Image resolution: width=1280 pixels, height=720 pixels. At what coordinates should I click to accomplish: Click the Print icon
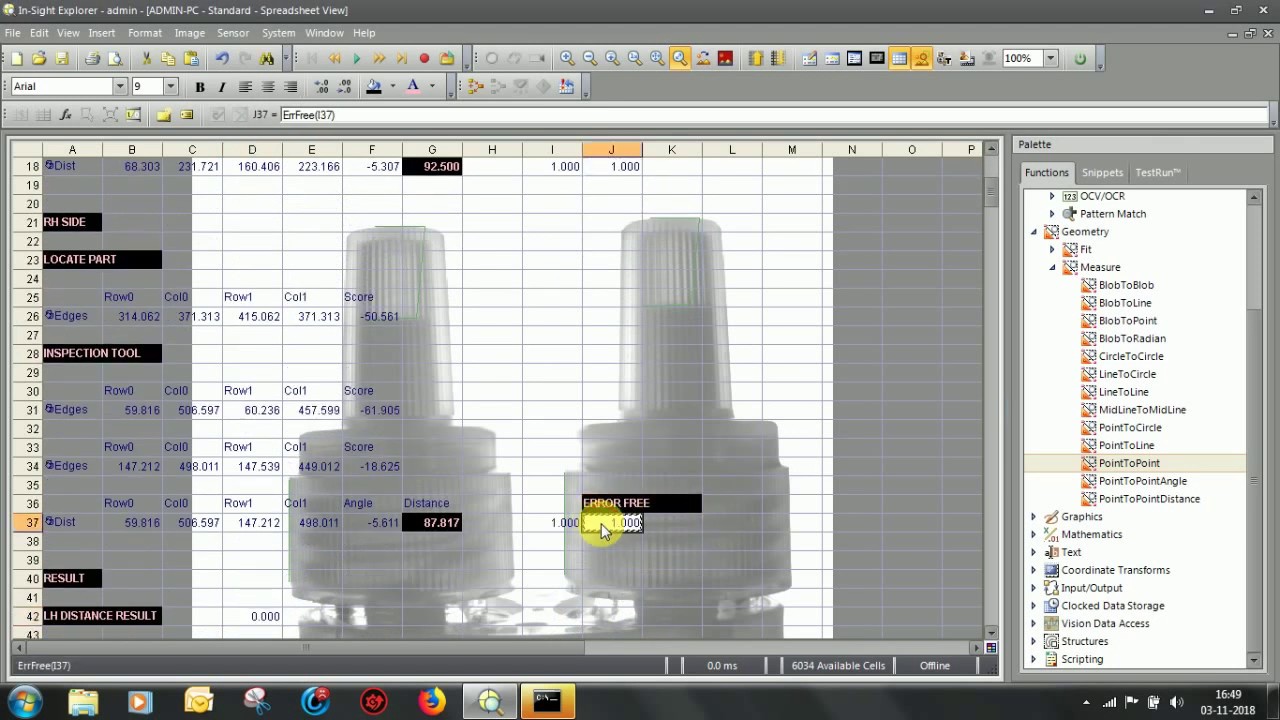(x=92, y=59)
